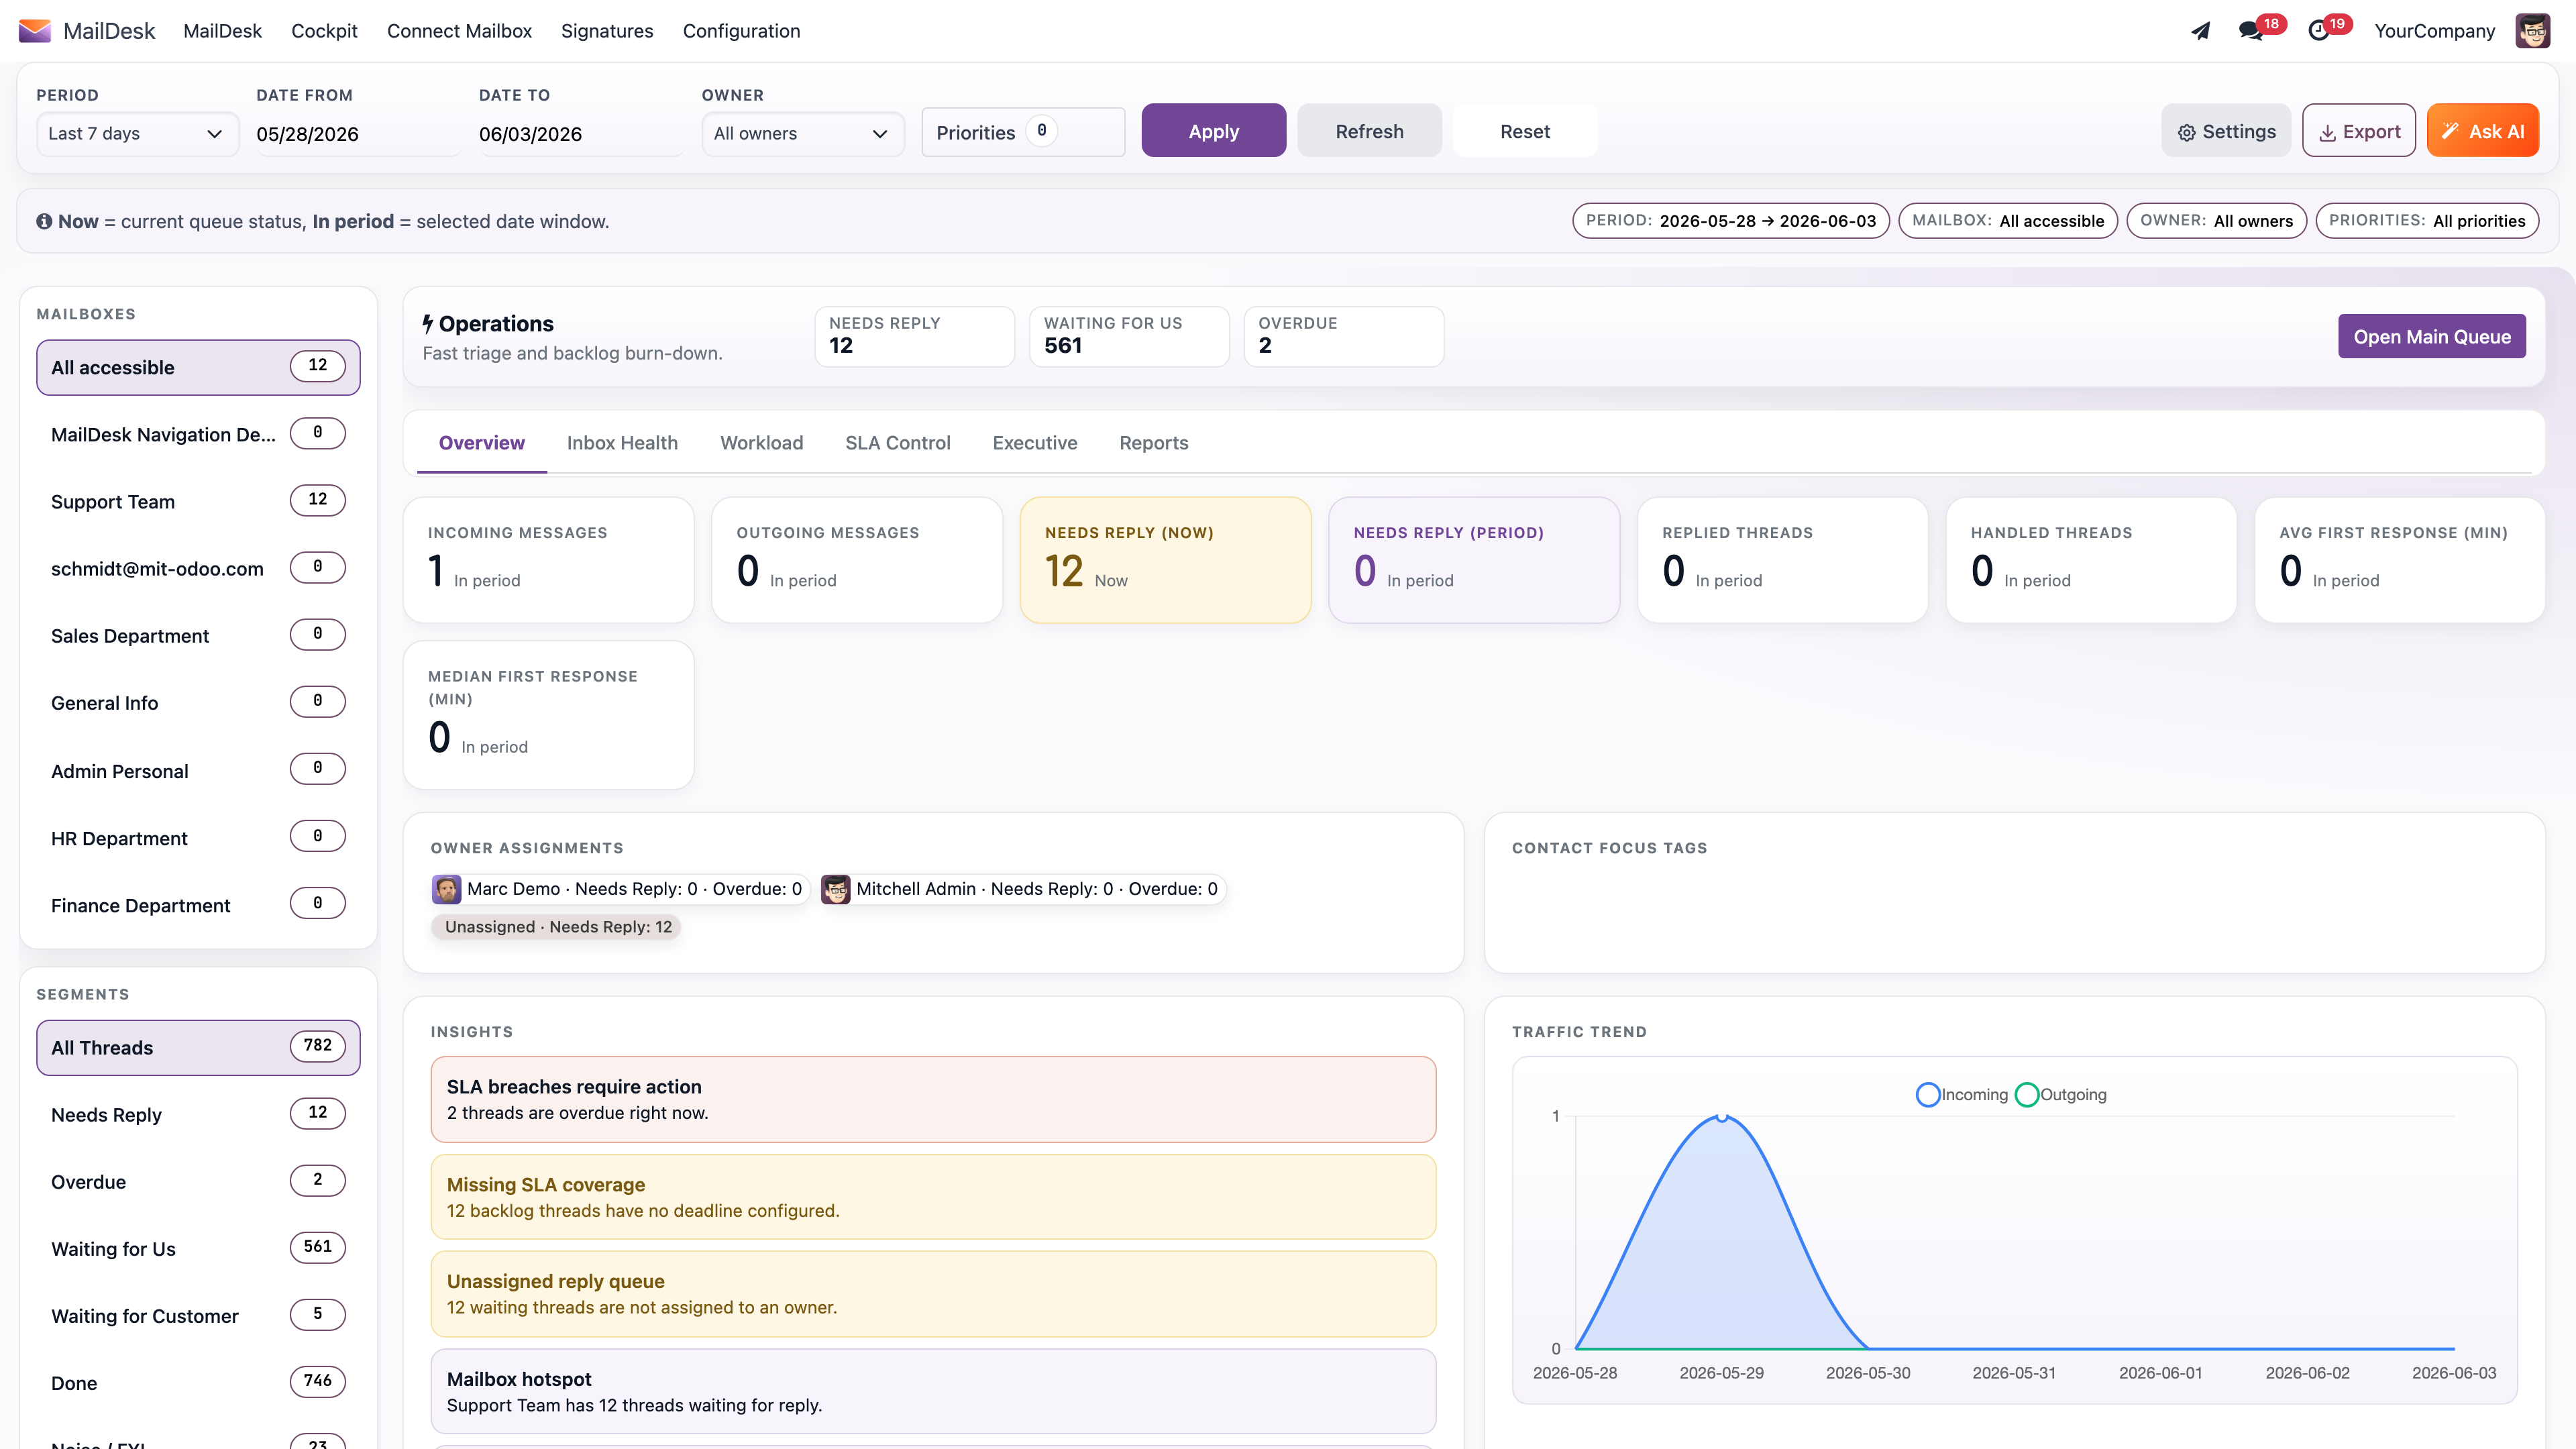Select the Sales Department mailbox

(198, 635)
